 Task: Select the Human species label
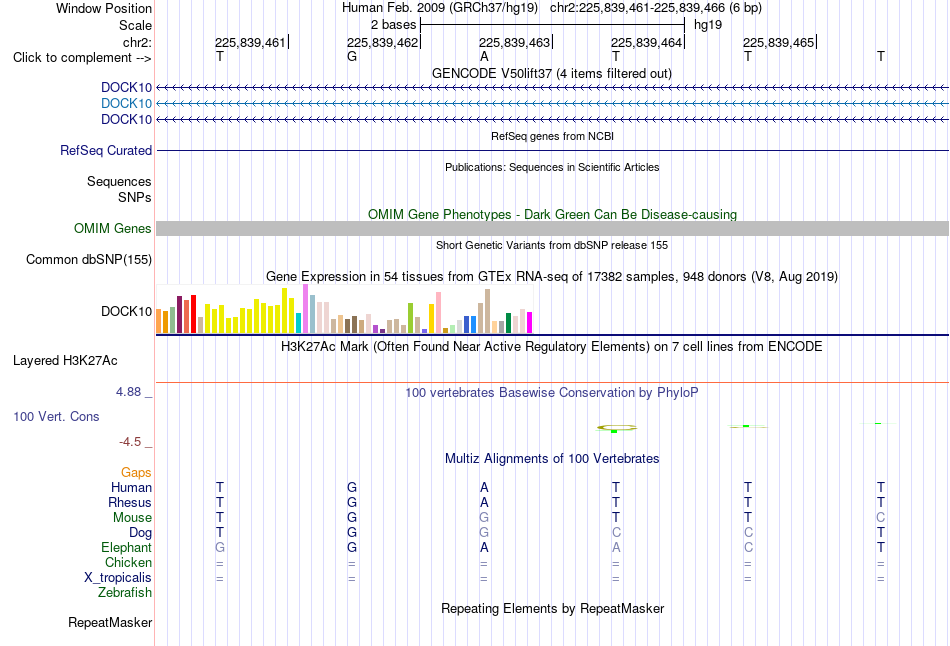pyautogui.click(x=131, y=487)
